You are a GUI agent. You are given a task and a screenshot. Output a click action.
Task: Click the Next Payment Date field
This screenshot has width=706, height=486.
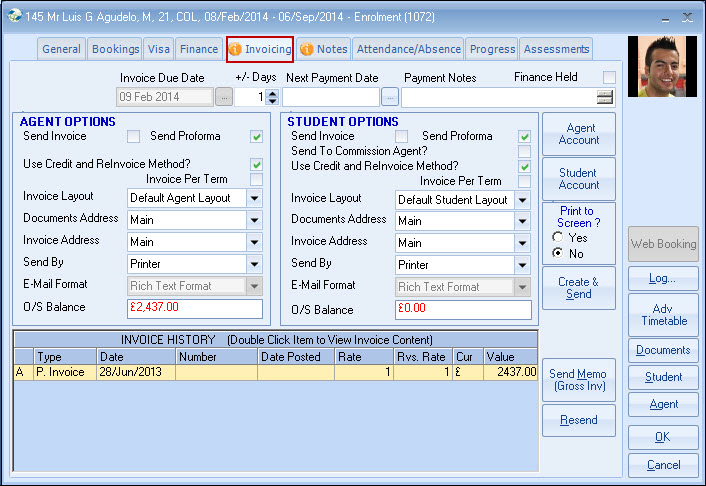(x=330, y=97)
